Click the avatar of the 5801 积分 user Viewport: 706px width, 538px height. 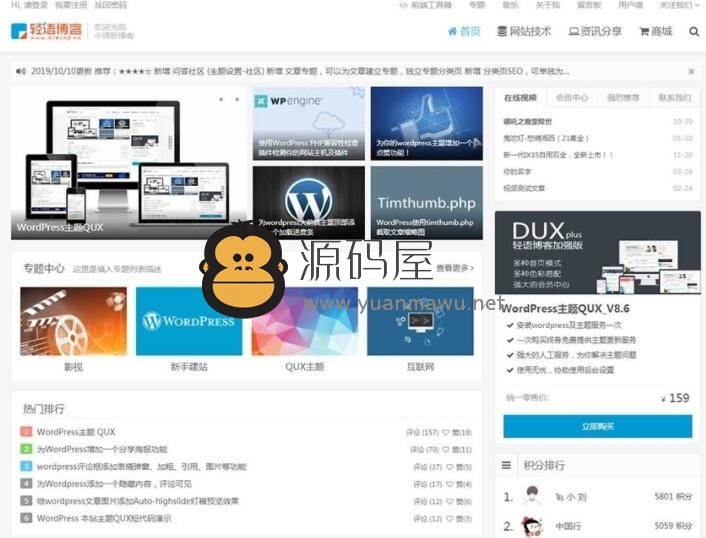click(533, 496)
